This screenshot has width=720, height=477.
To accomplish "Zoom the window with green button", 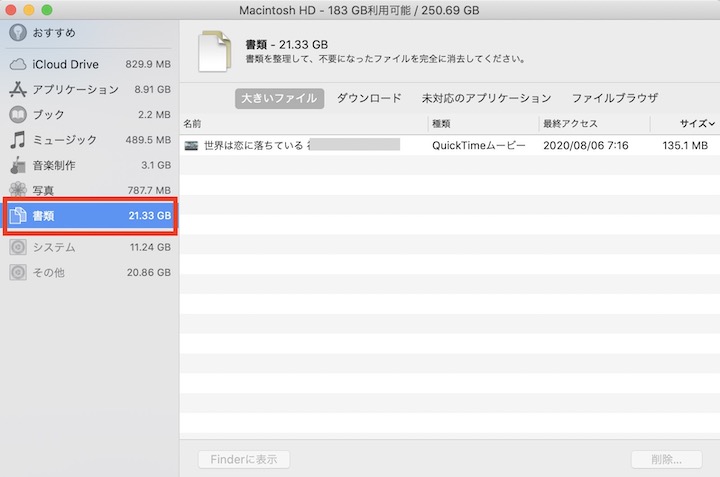I will 47,10.
